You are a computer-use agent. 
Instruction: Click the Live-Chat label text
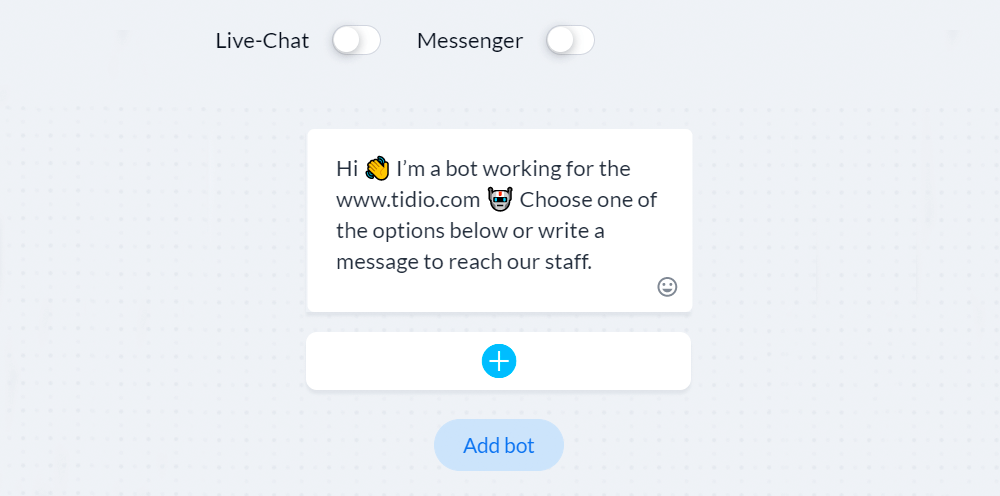pyautogui.click(x=262, y=41)
